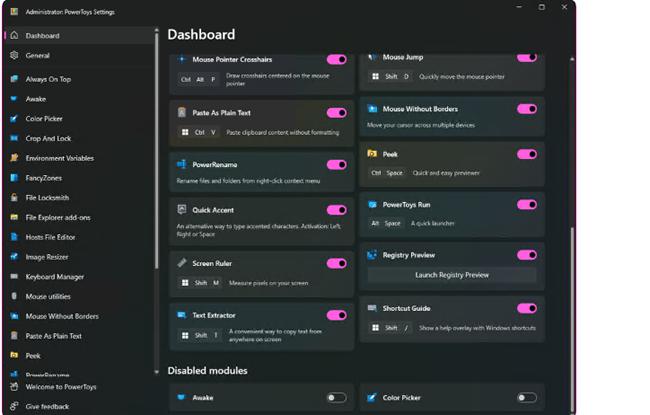Click the Always On Top sidebar icon
The image size is (650, 415).
tap(14, 78)
